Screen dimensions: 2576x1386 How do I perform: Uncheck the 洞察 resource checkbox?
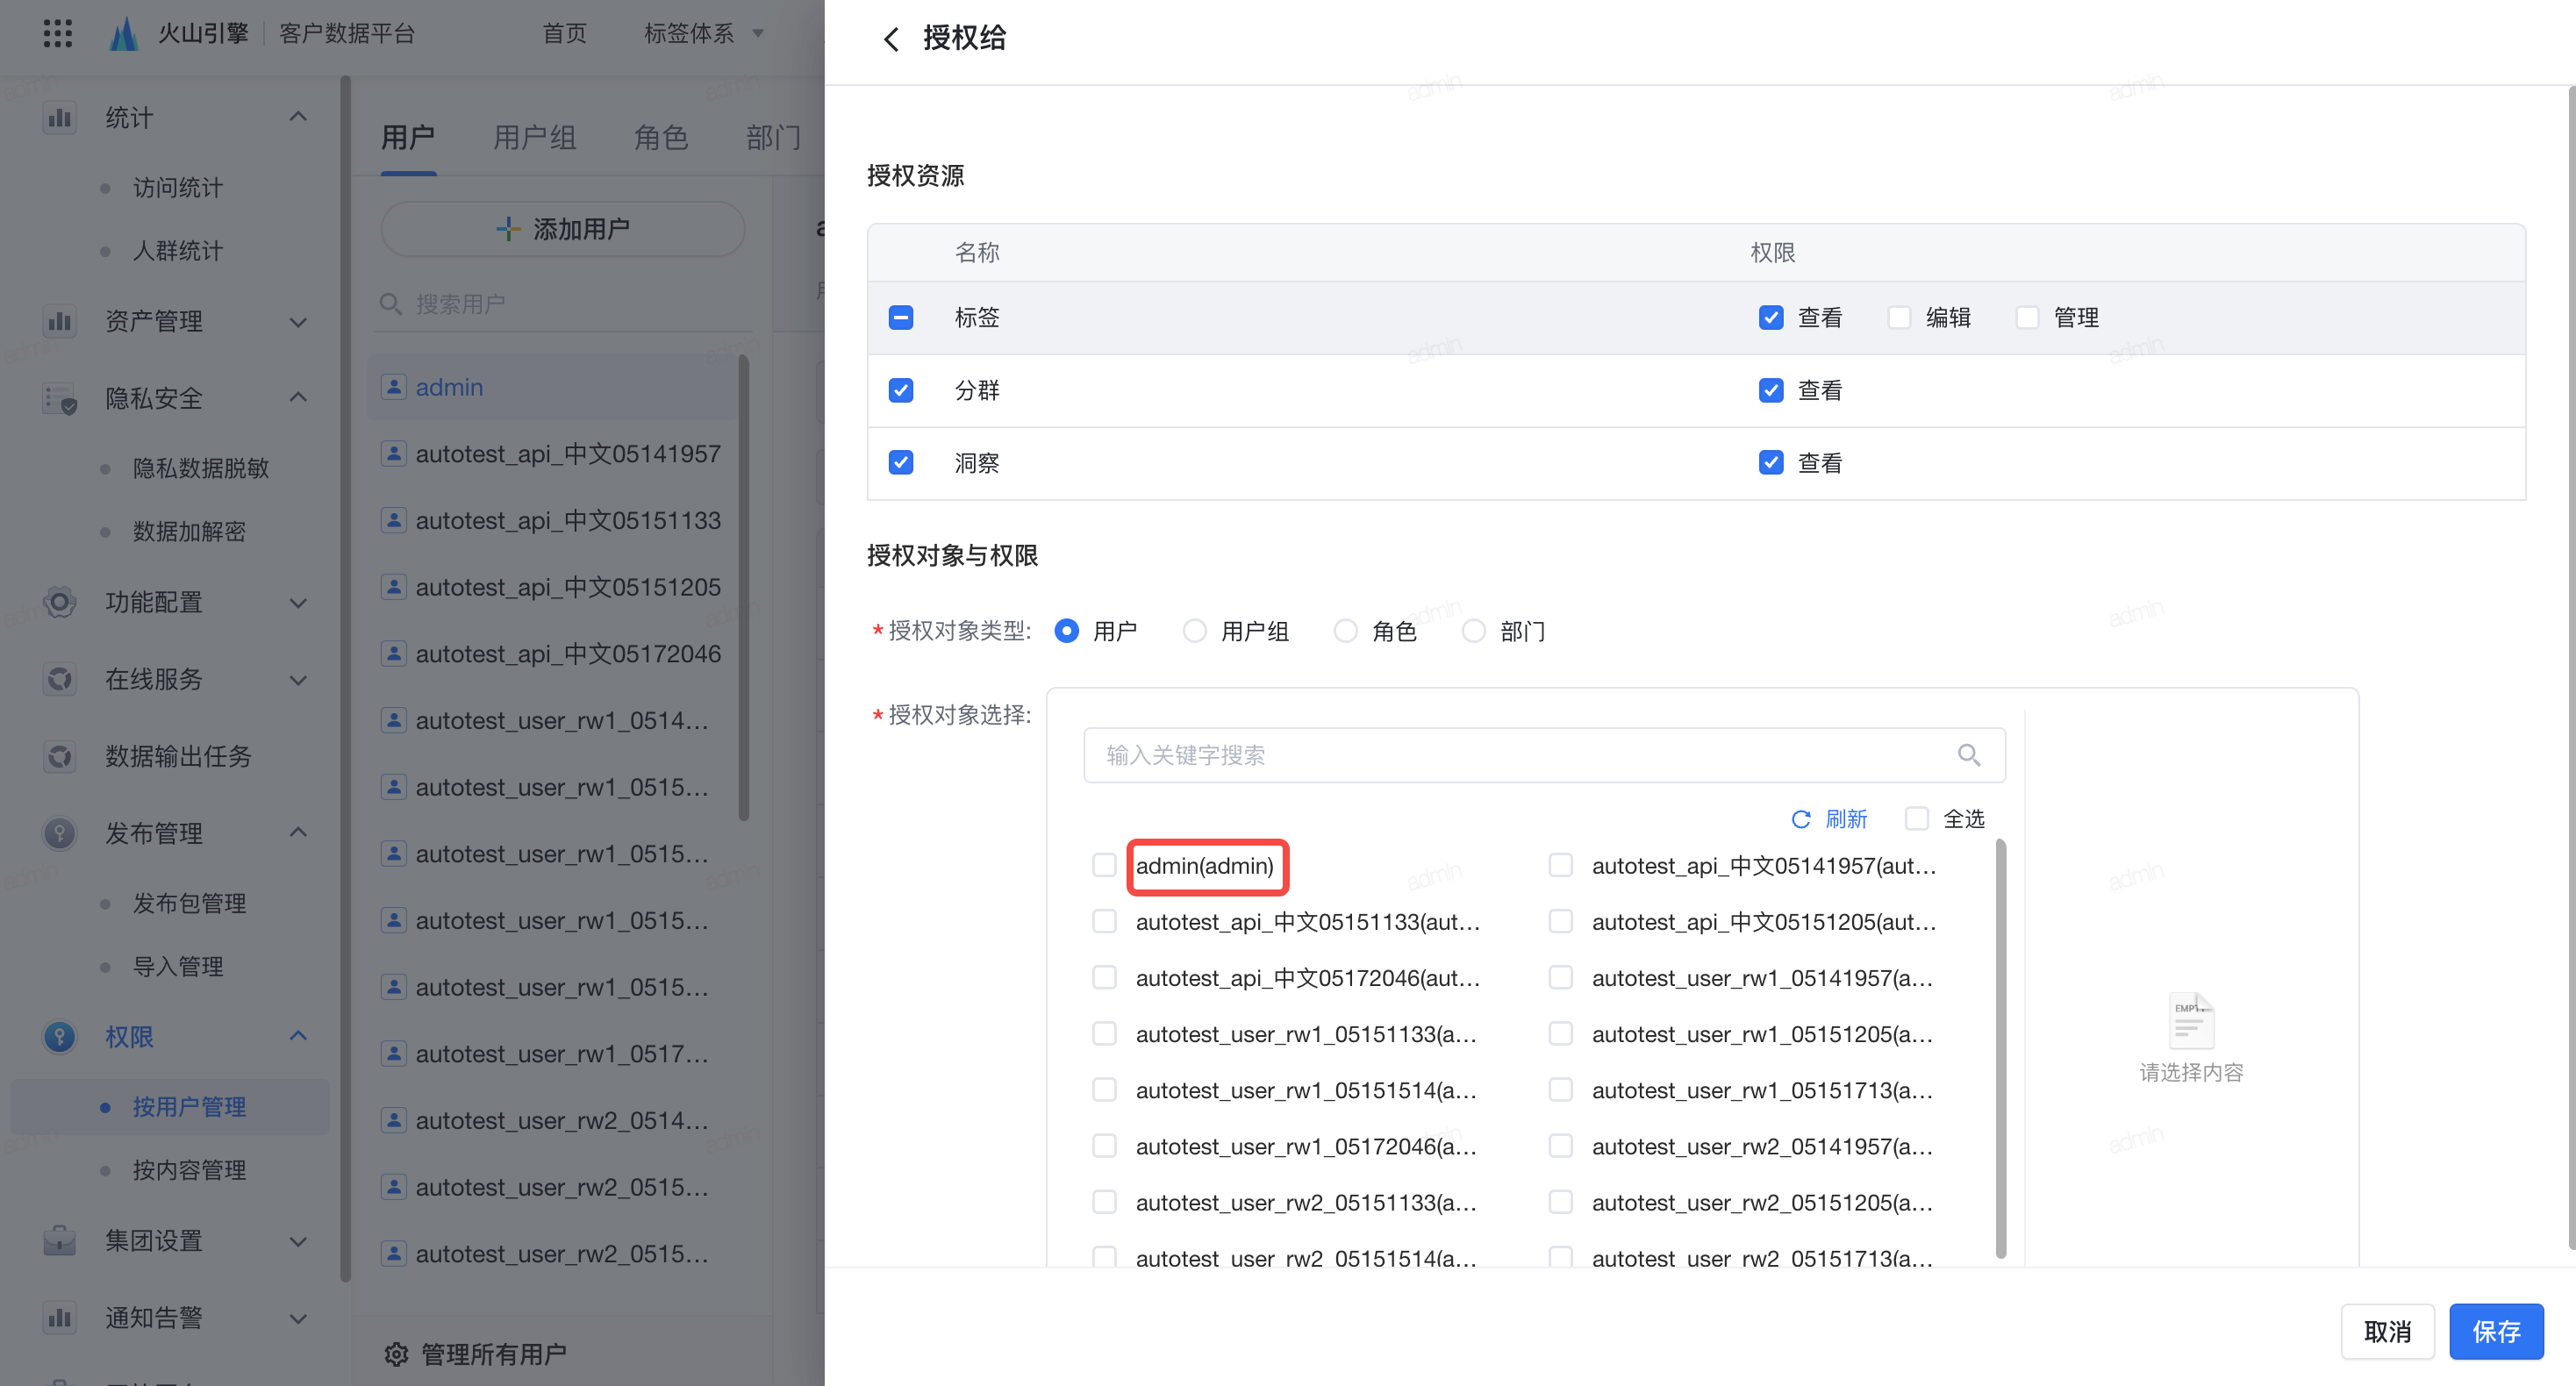coord(901,463)
